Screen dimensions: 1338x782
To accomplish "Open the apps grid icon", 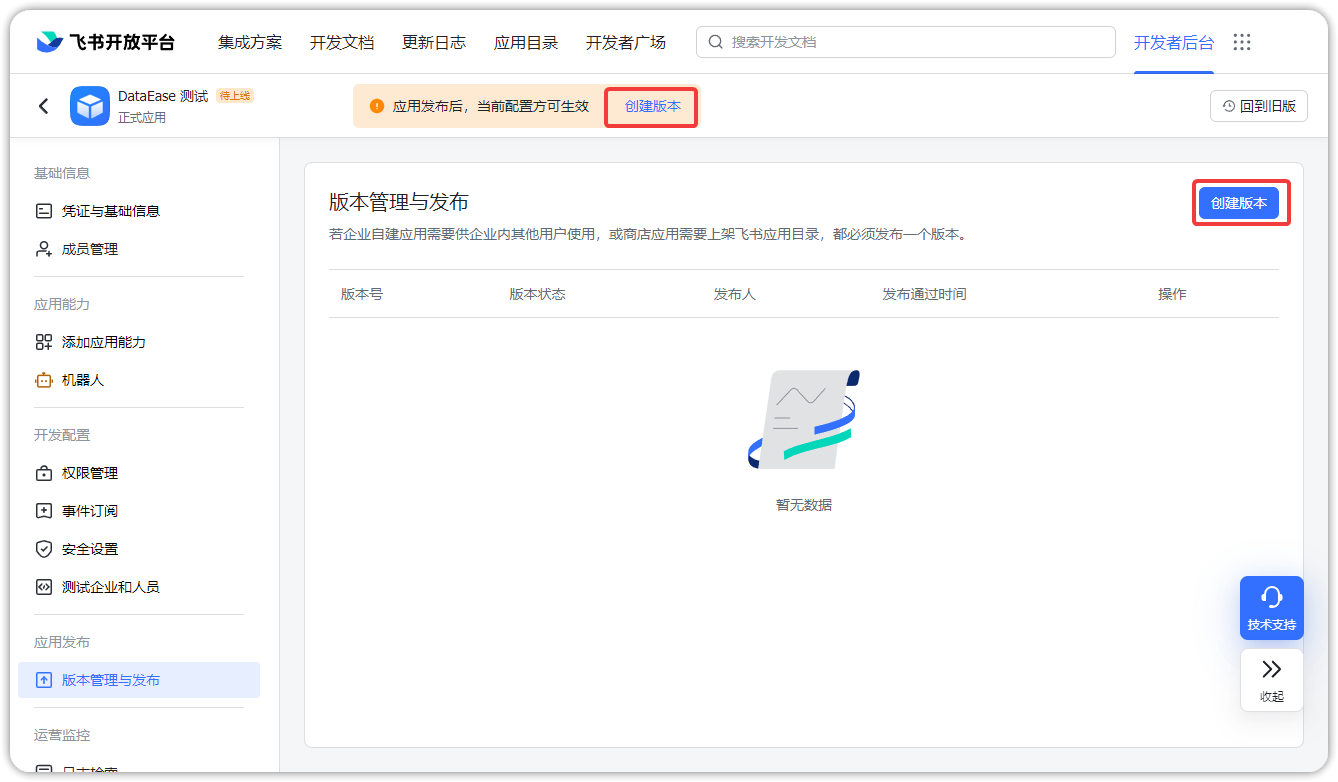I will (1242, 42).
